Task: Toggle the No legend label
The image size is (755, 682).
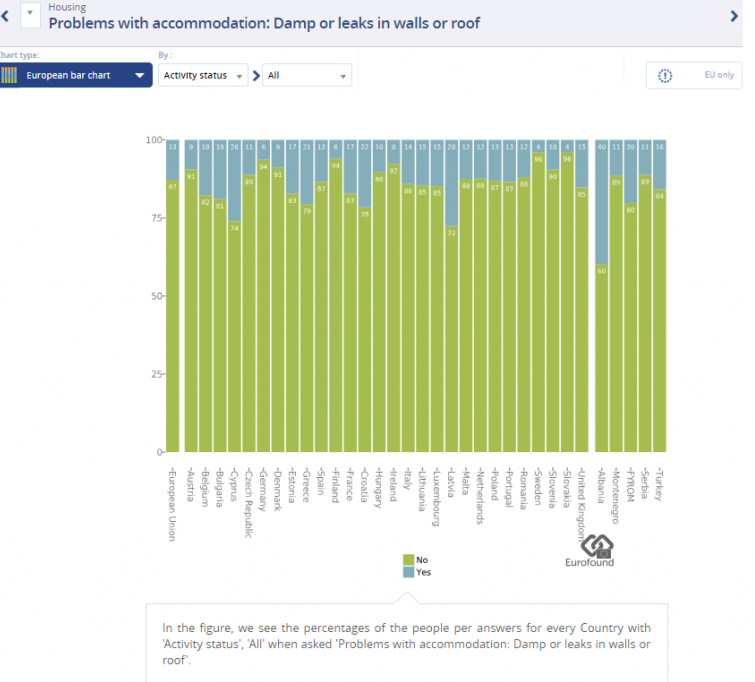Action: pyautogui.click(x=421, y=560)
